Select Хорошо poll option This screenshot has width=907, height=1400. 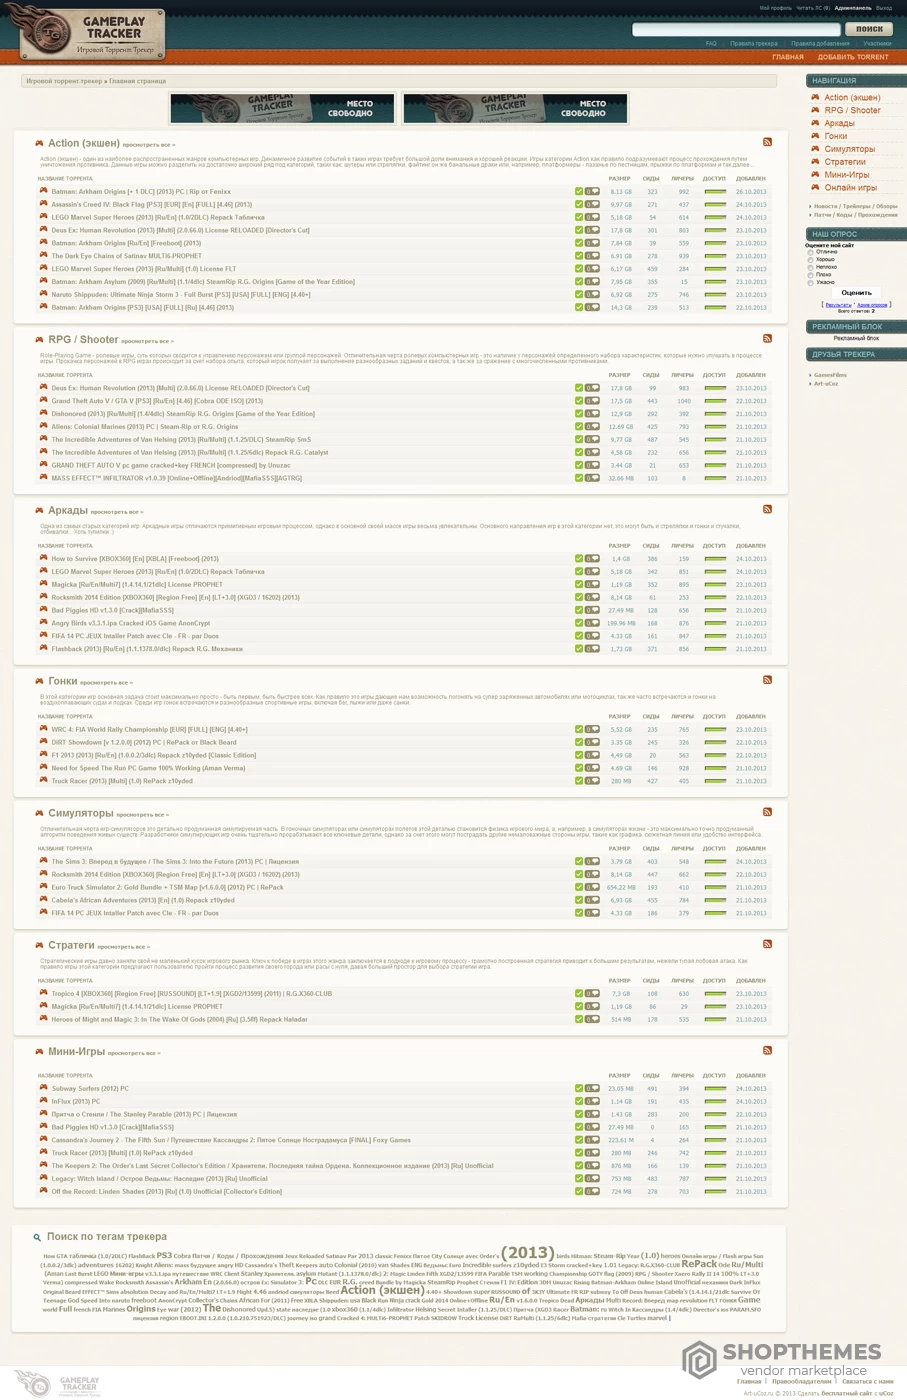[x=811, y=260]
